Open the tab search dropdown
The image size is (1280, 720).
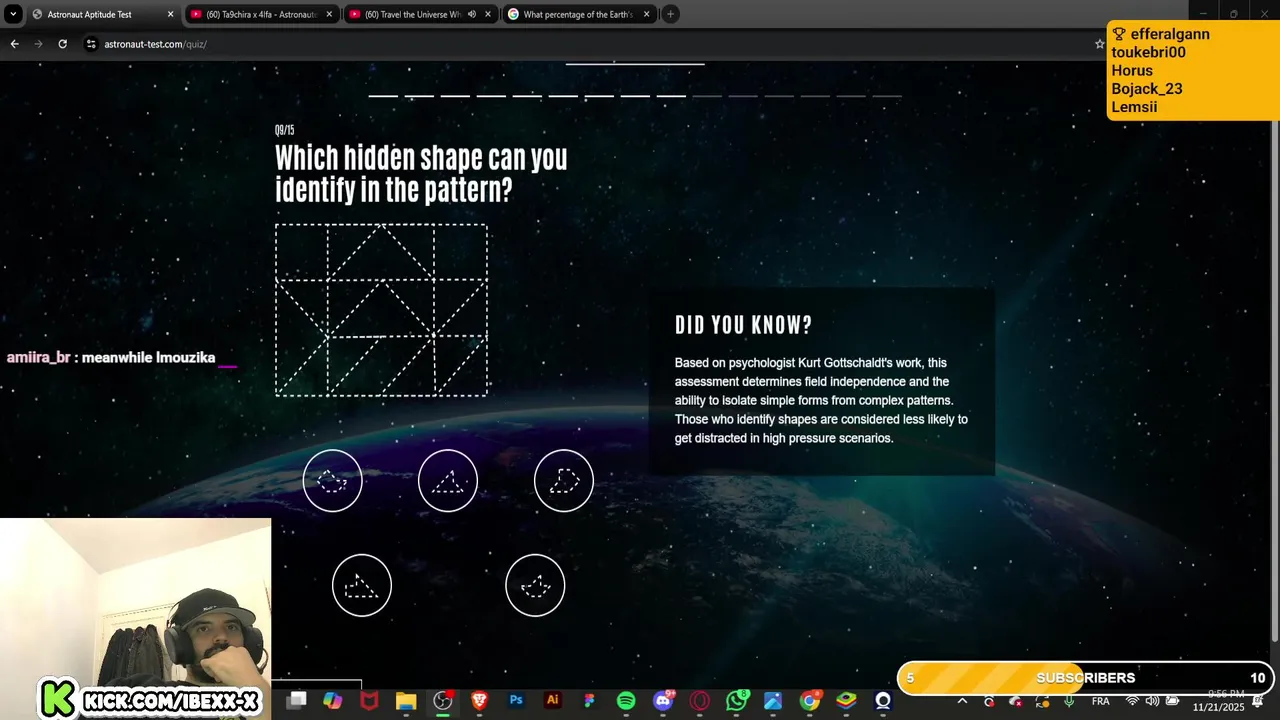click(13, 14)
